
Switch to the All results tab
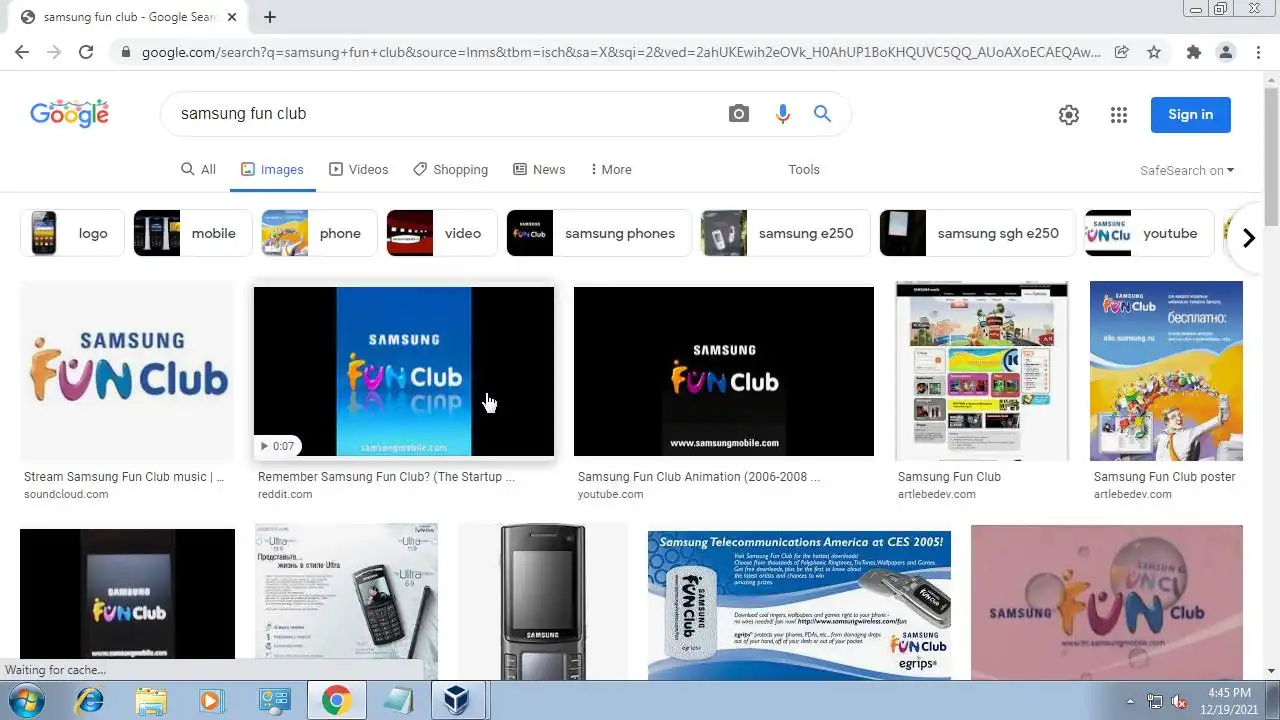[198, 170]
